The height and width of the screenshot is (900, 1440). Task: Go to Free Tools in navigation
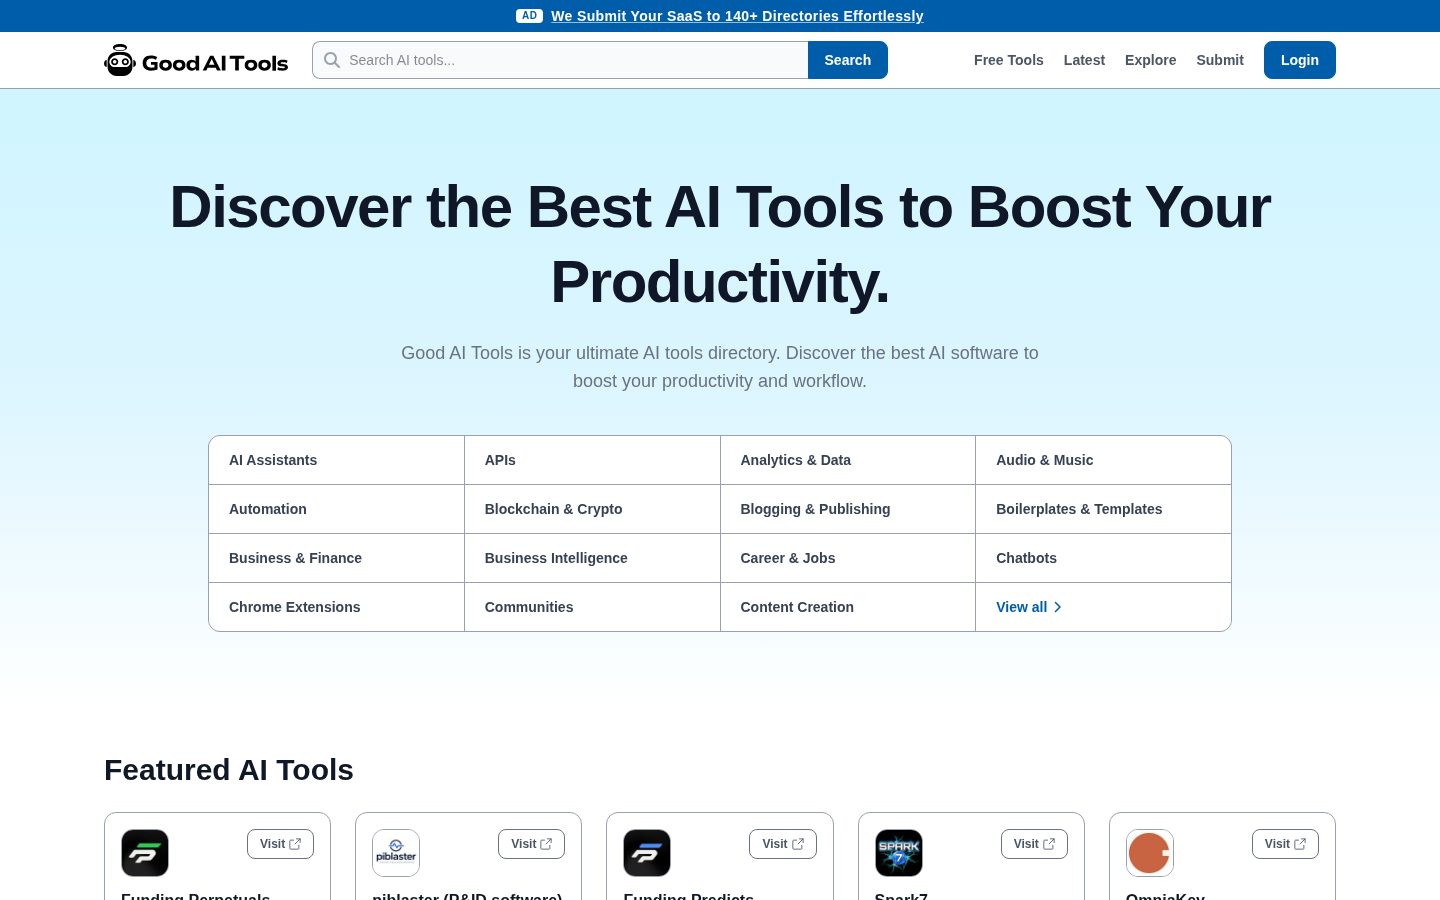click(1009, 60)
